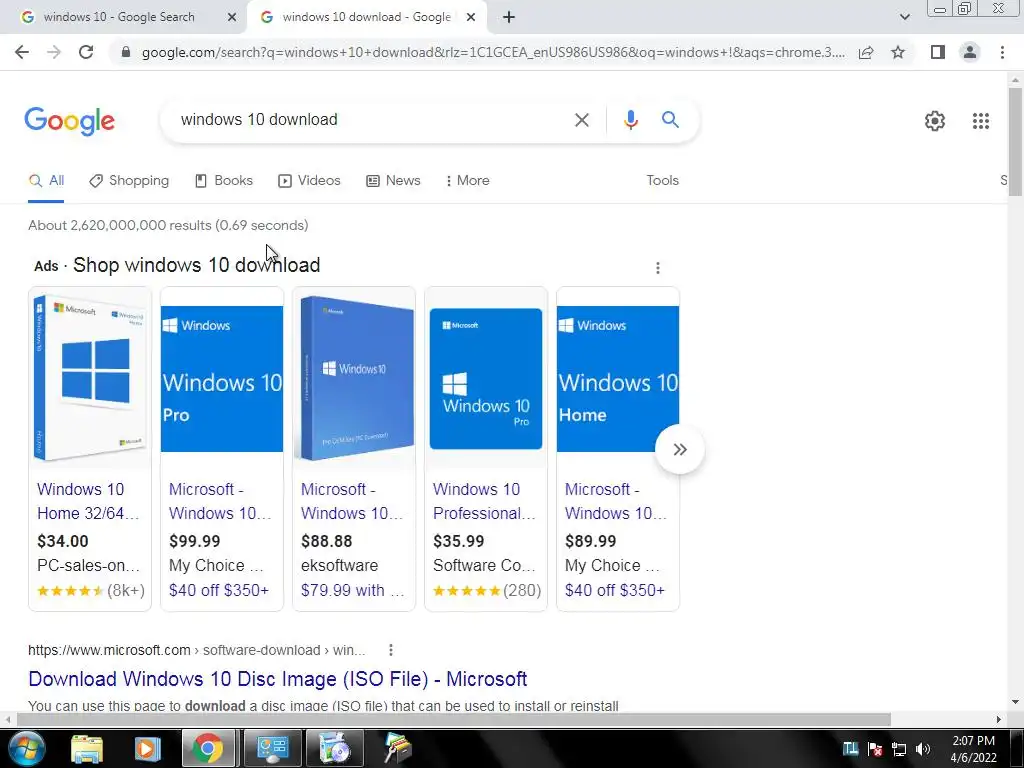Click the Action Center flag in the system tray
Viewport: 1024px width, 768px height.
(875, 749)
